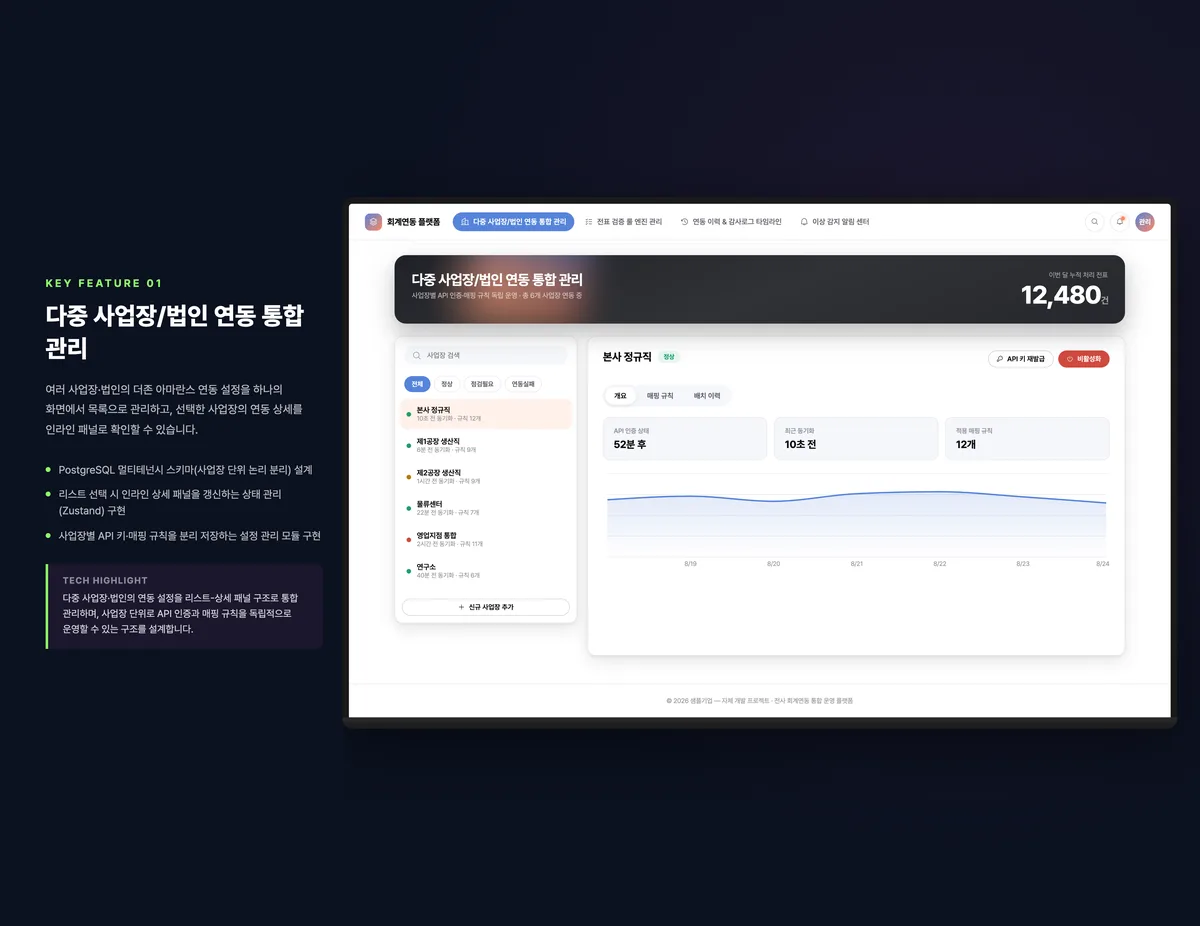
Task: Open 이상 감지 알림 센터 nav tab
Action: 835,222
